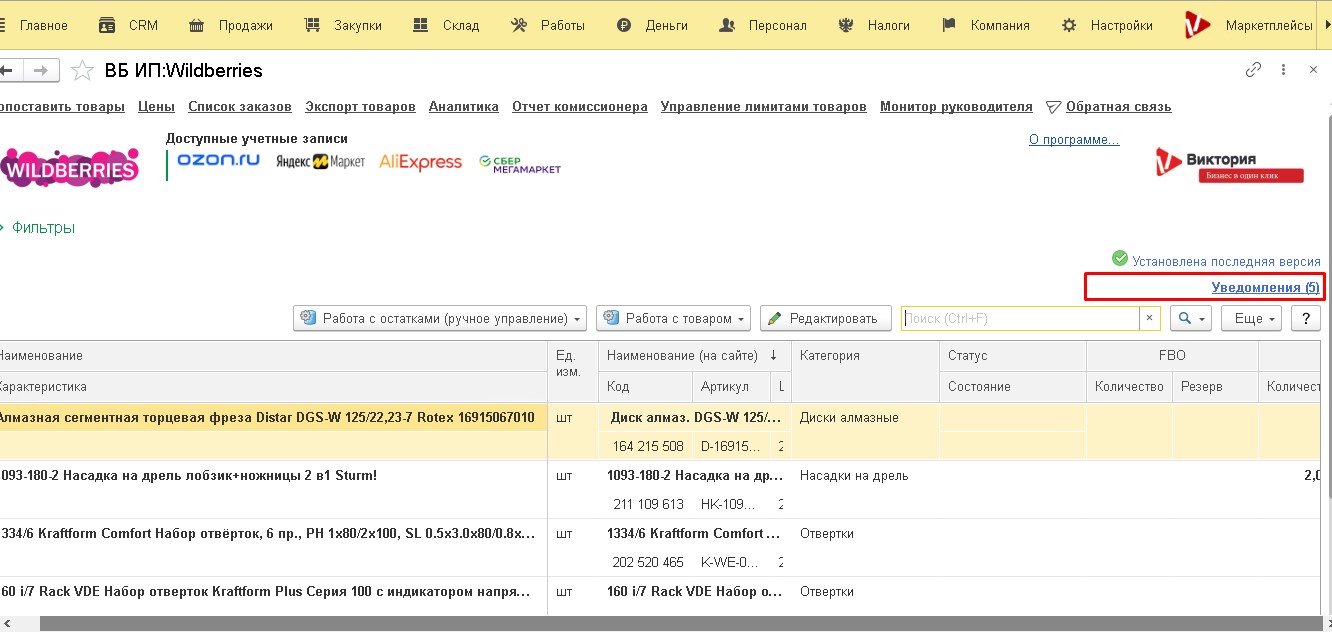Select the Сбер МегаМаркет account logo

point(519,164)
